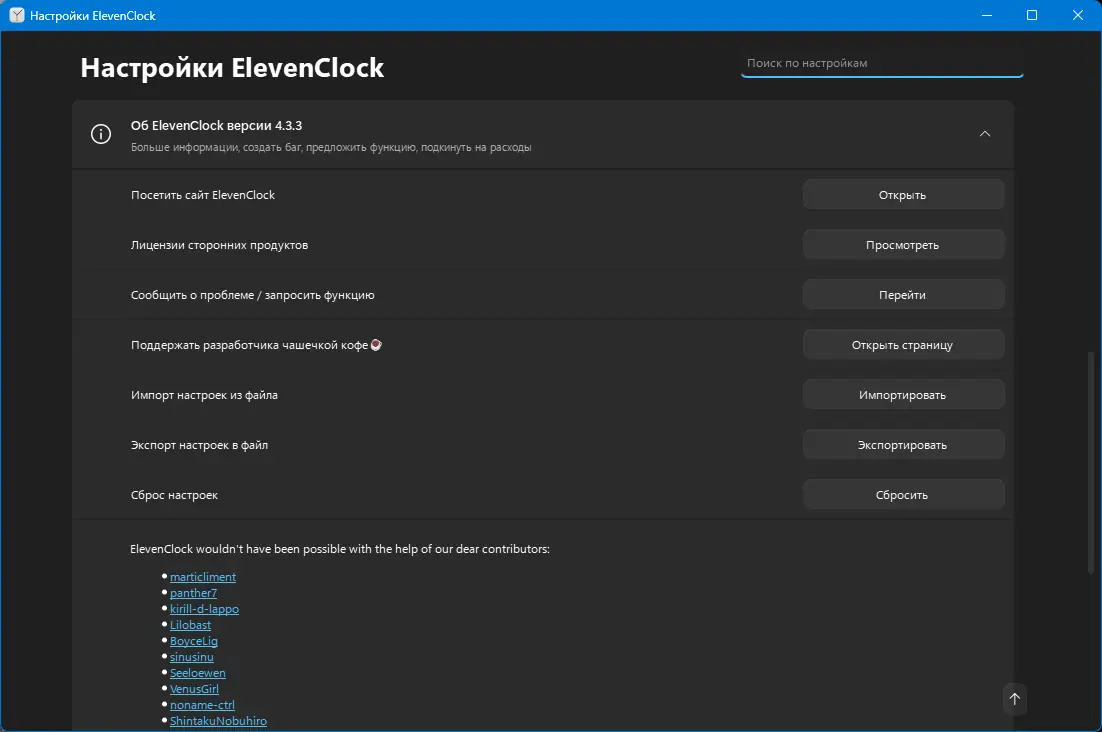The image size is (1102, 732).
Task: Click the ShintakuNobuhiro link
Action: [x=218, y=721]
